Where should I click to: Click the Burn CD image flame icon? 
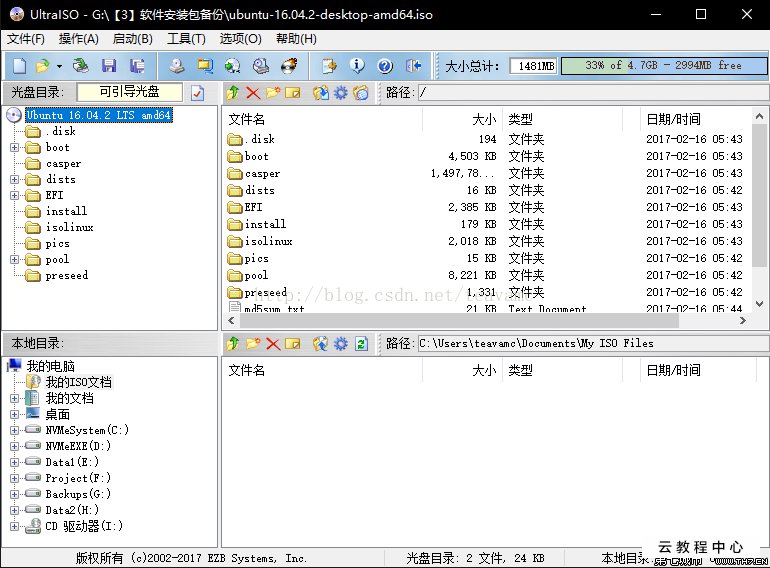(x=289, y=66)
